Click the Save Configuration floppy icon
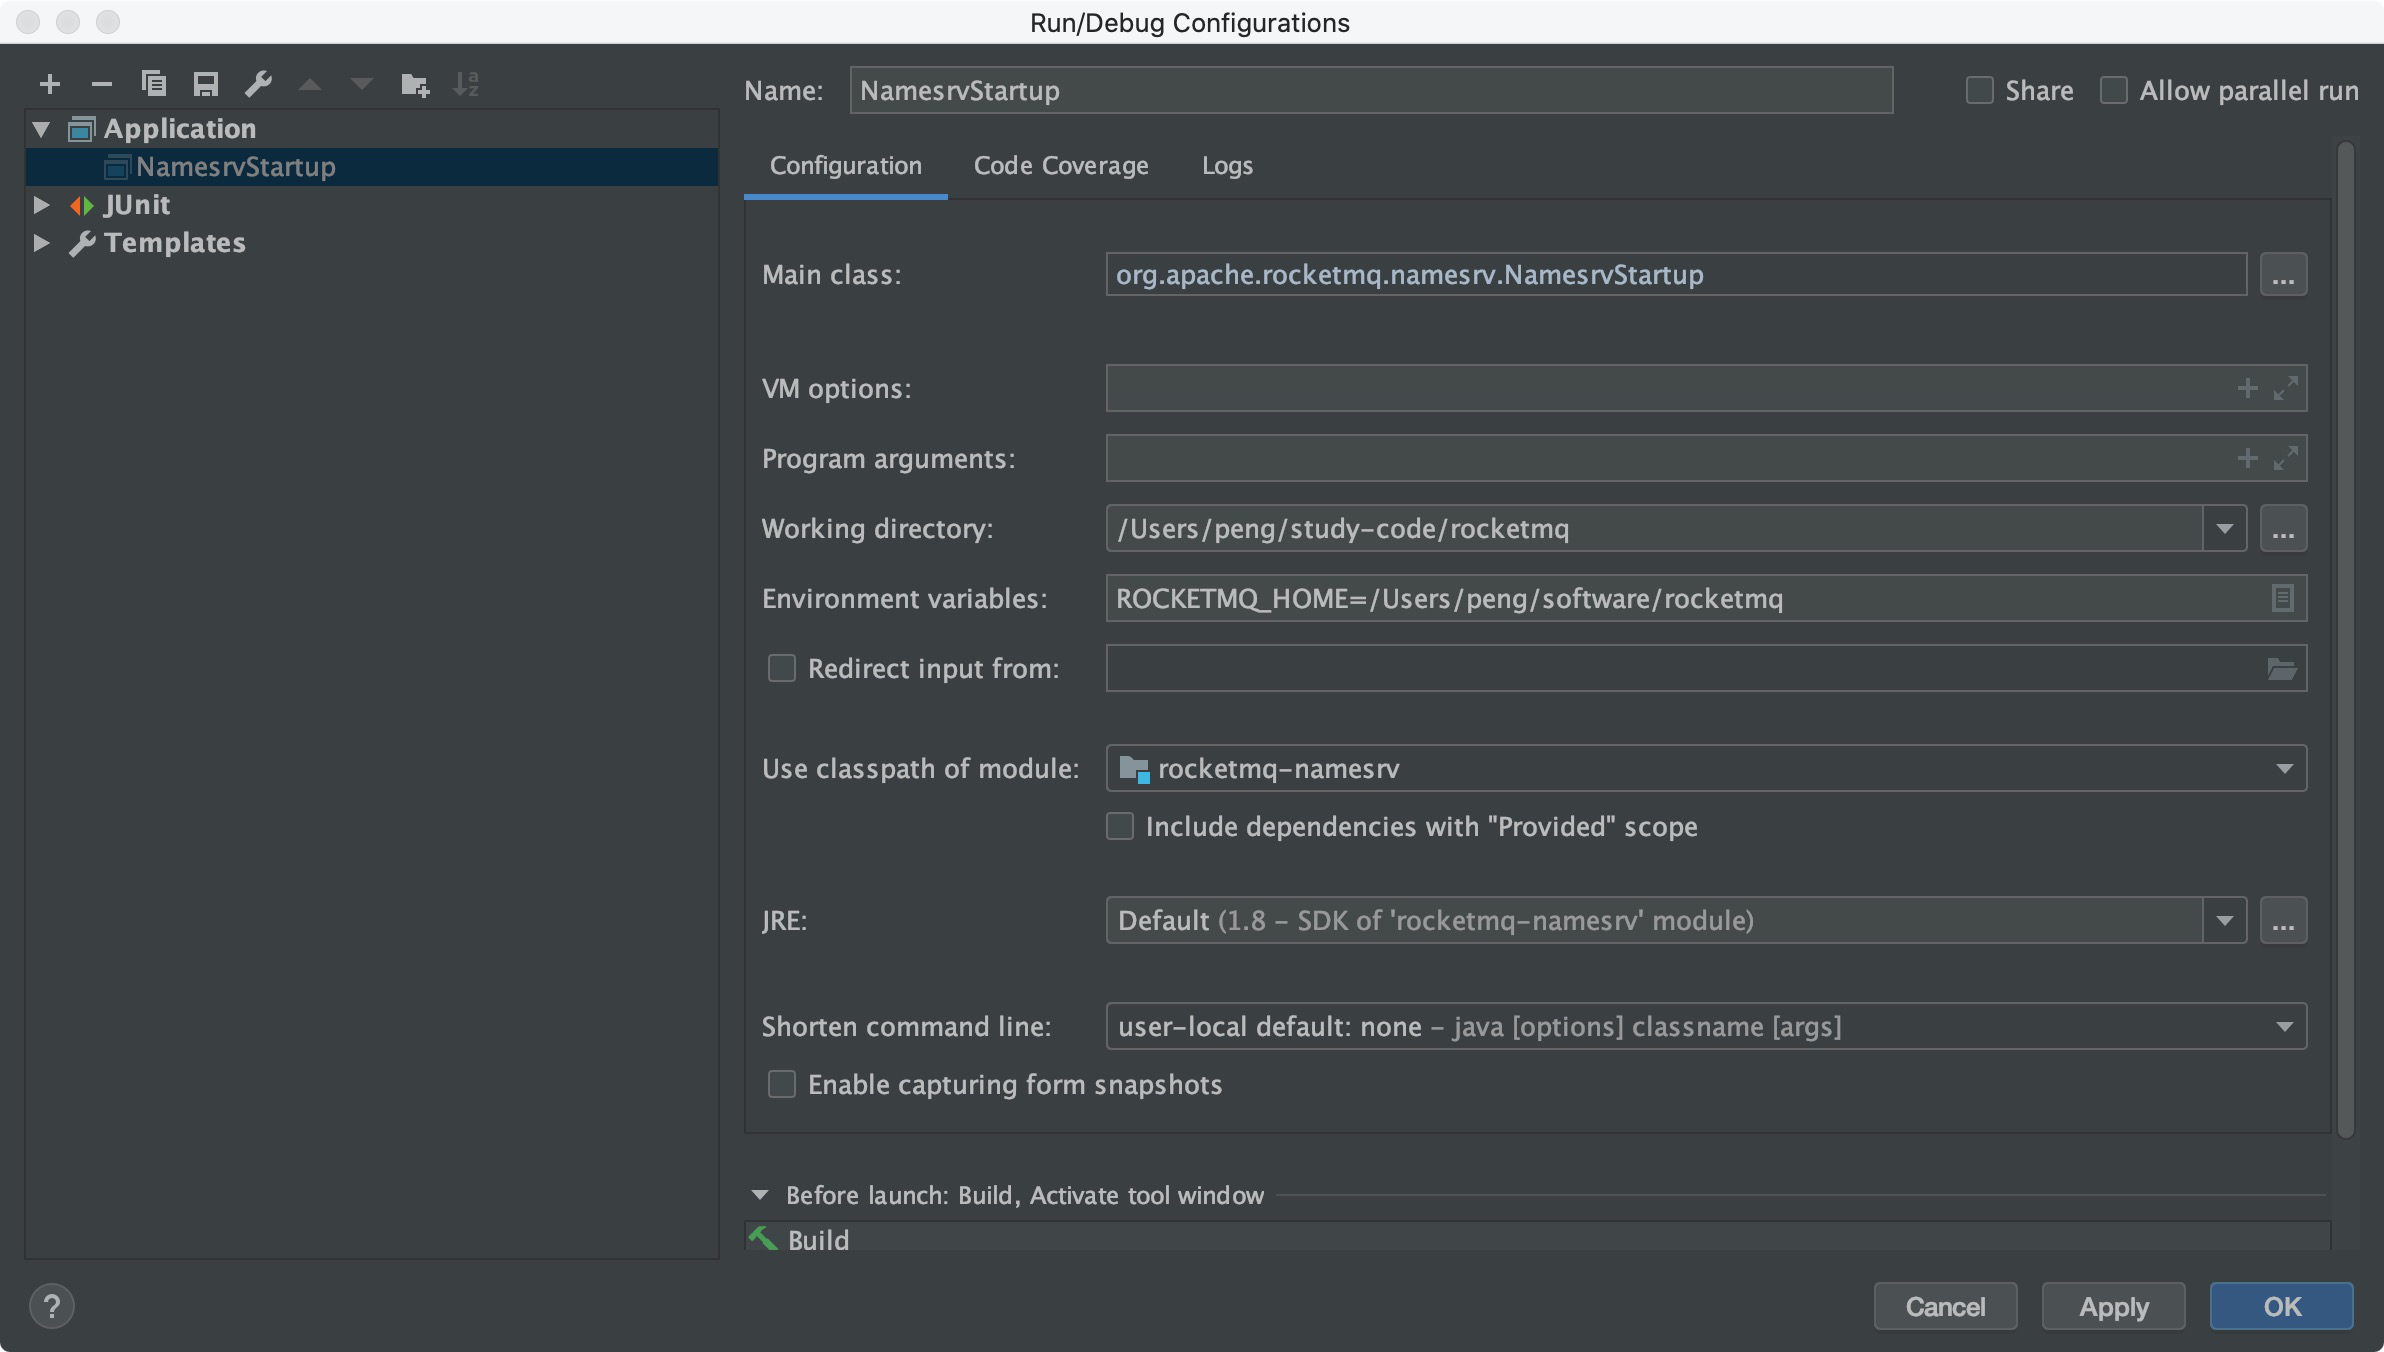Screen dimensions: 2384x1352 (206, 84)
